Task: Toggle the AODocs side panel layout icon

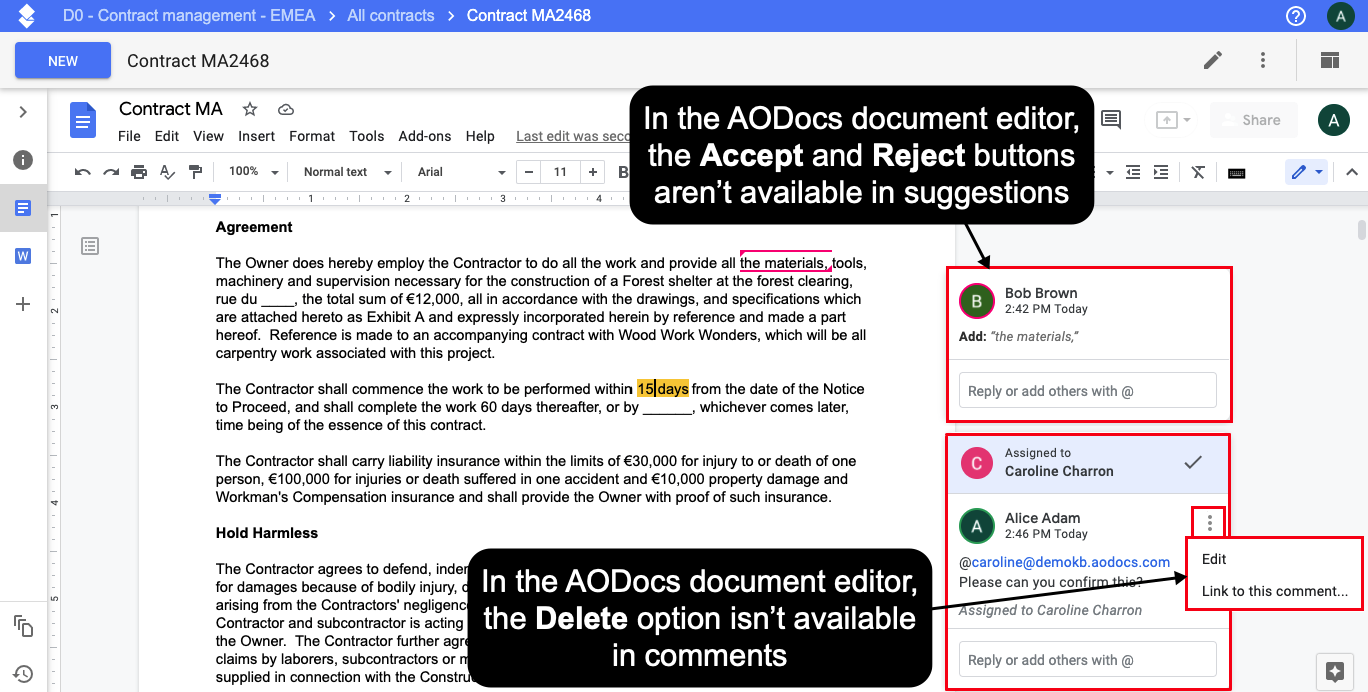Action: [x=1329, y=60]
